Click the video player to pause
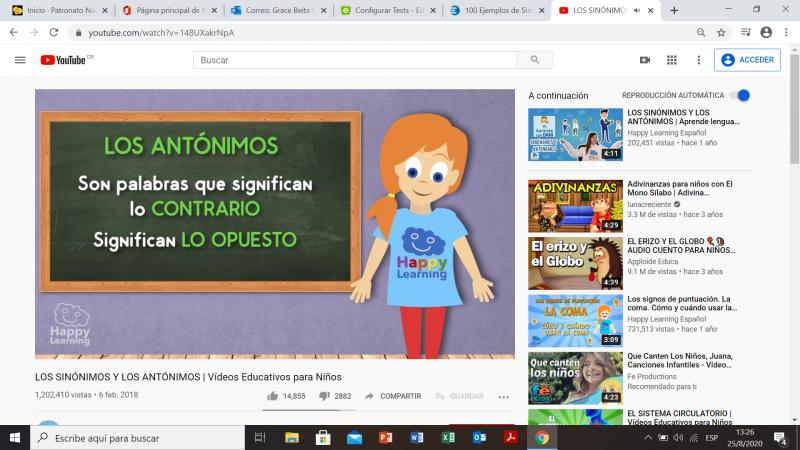The width and height of the screenshot is (800, 450). (x=274, y=224)
